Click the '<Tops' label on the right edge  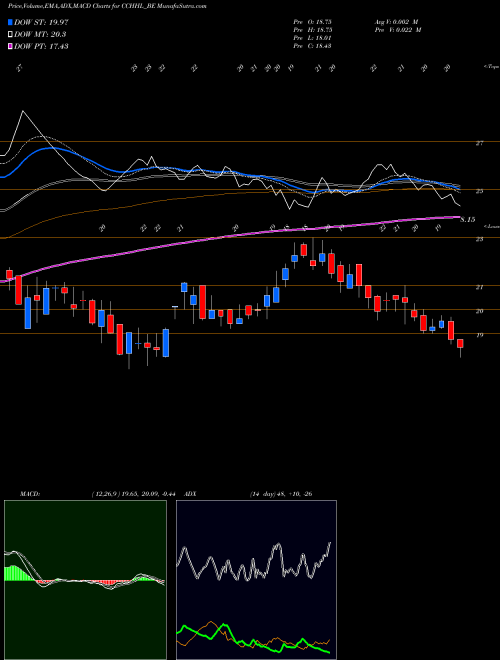coord(492,67)
